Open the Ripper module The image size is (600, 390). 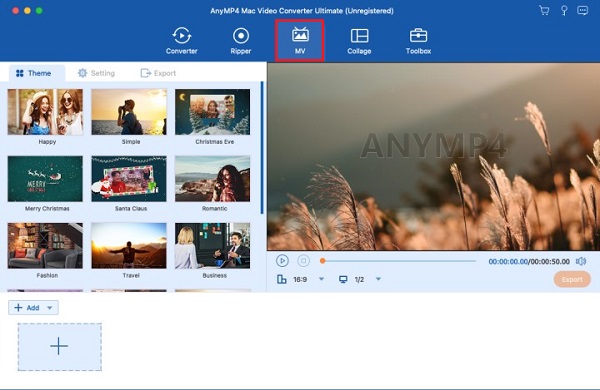coord(241,41)
